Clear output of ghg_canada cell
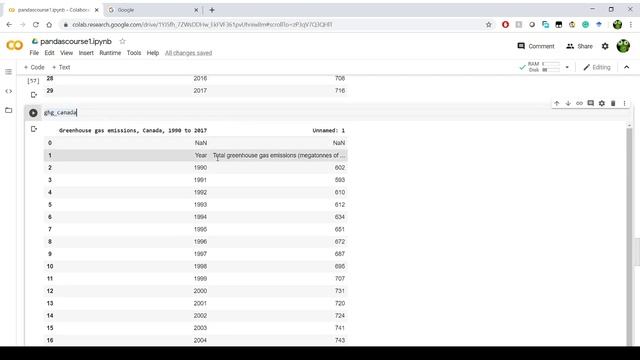Image resolution: width=640 pixels, height=360 pixels. 33,129
